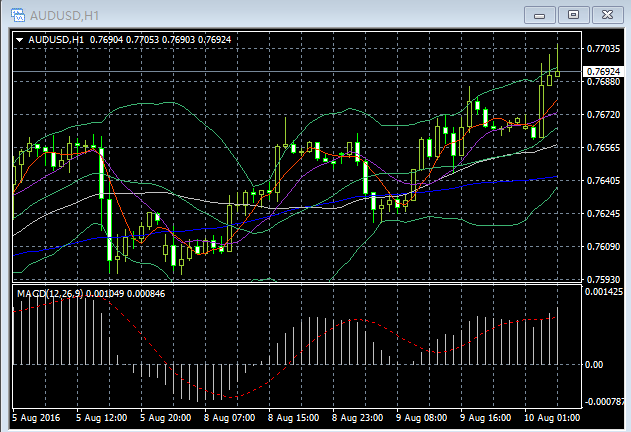This screenshot has width=631, height=432.
Task: Click the current price label 0.76924
Action: tap(603, 71)
